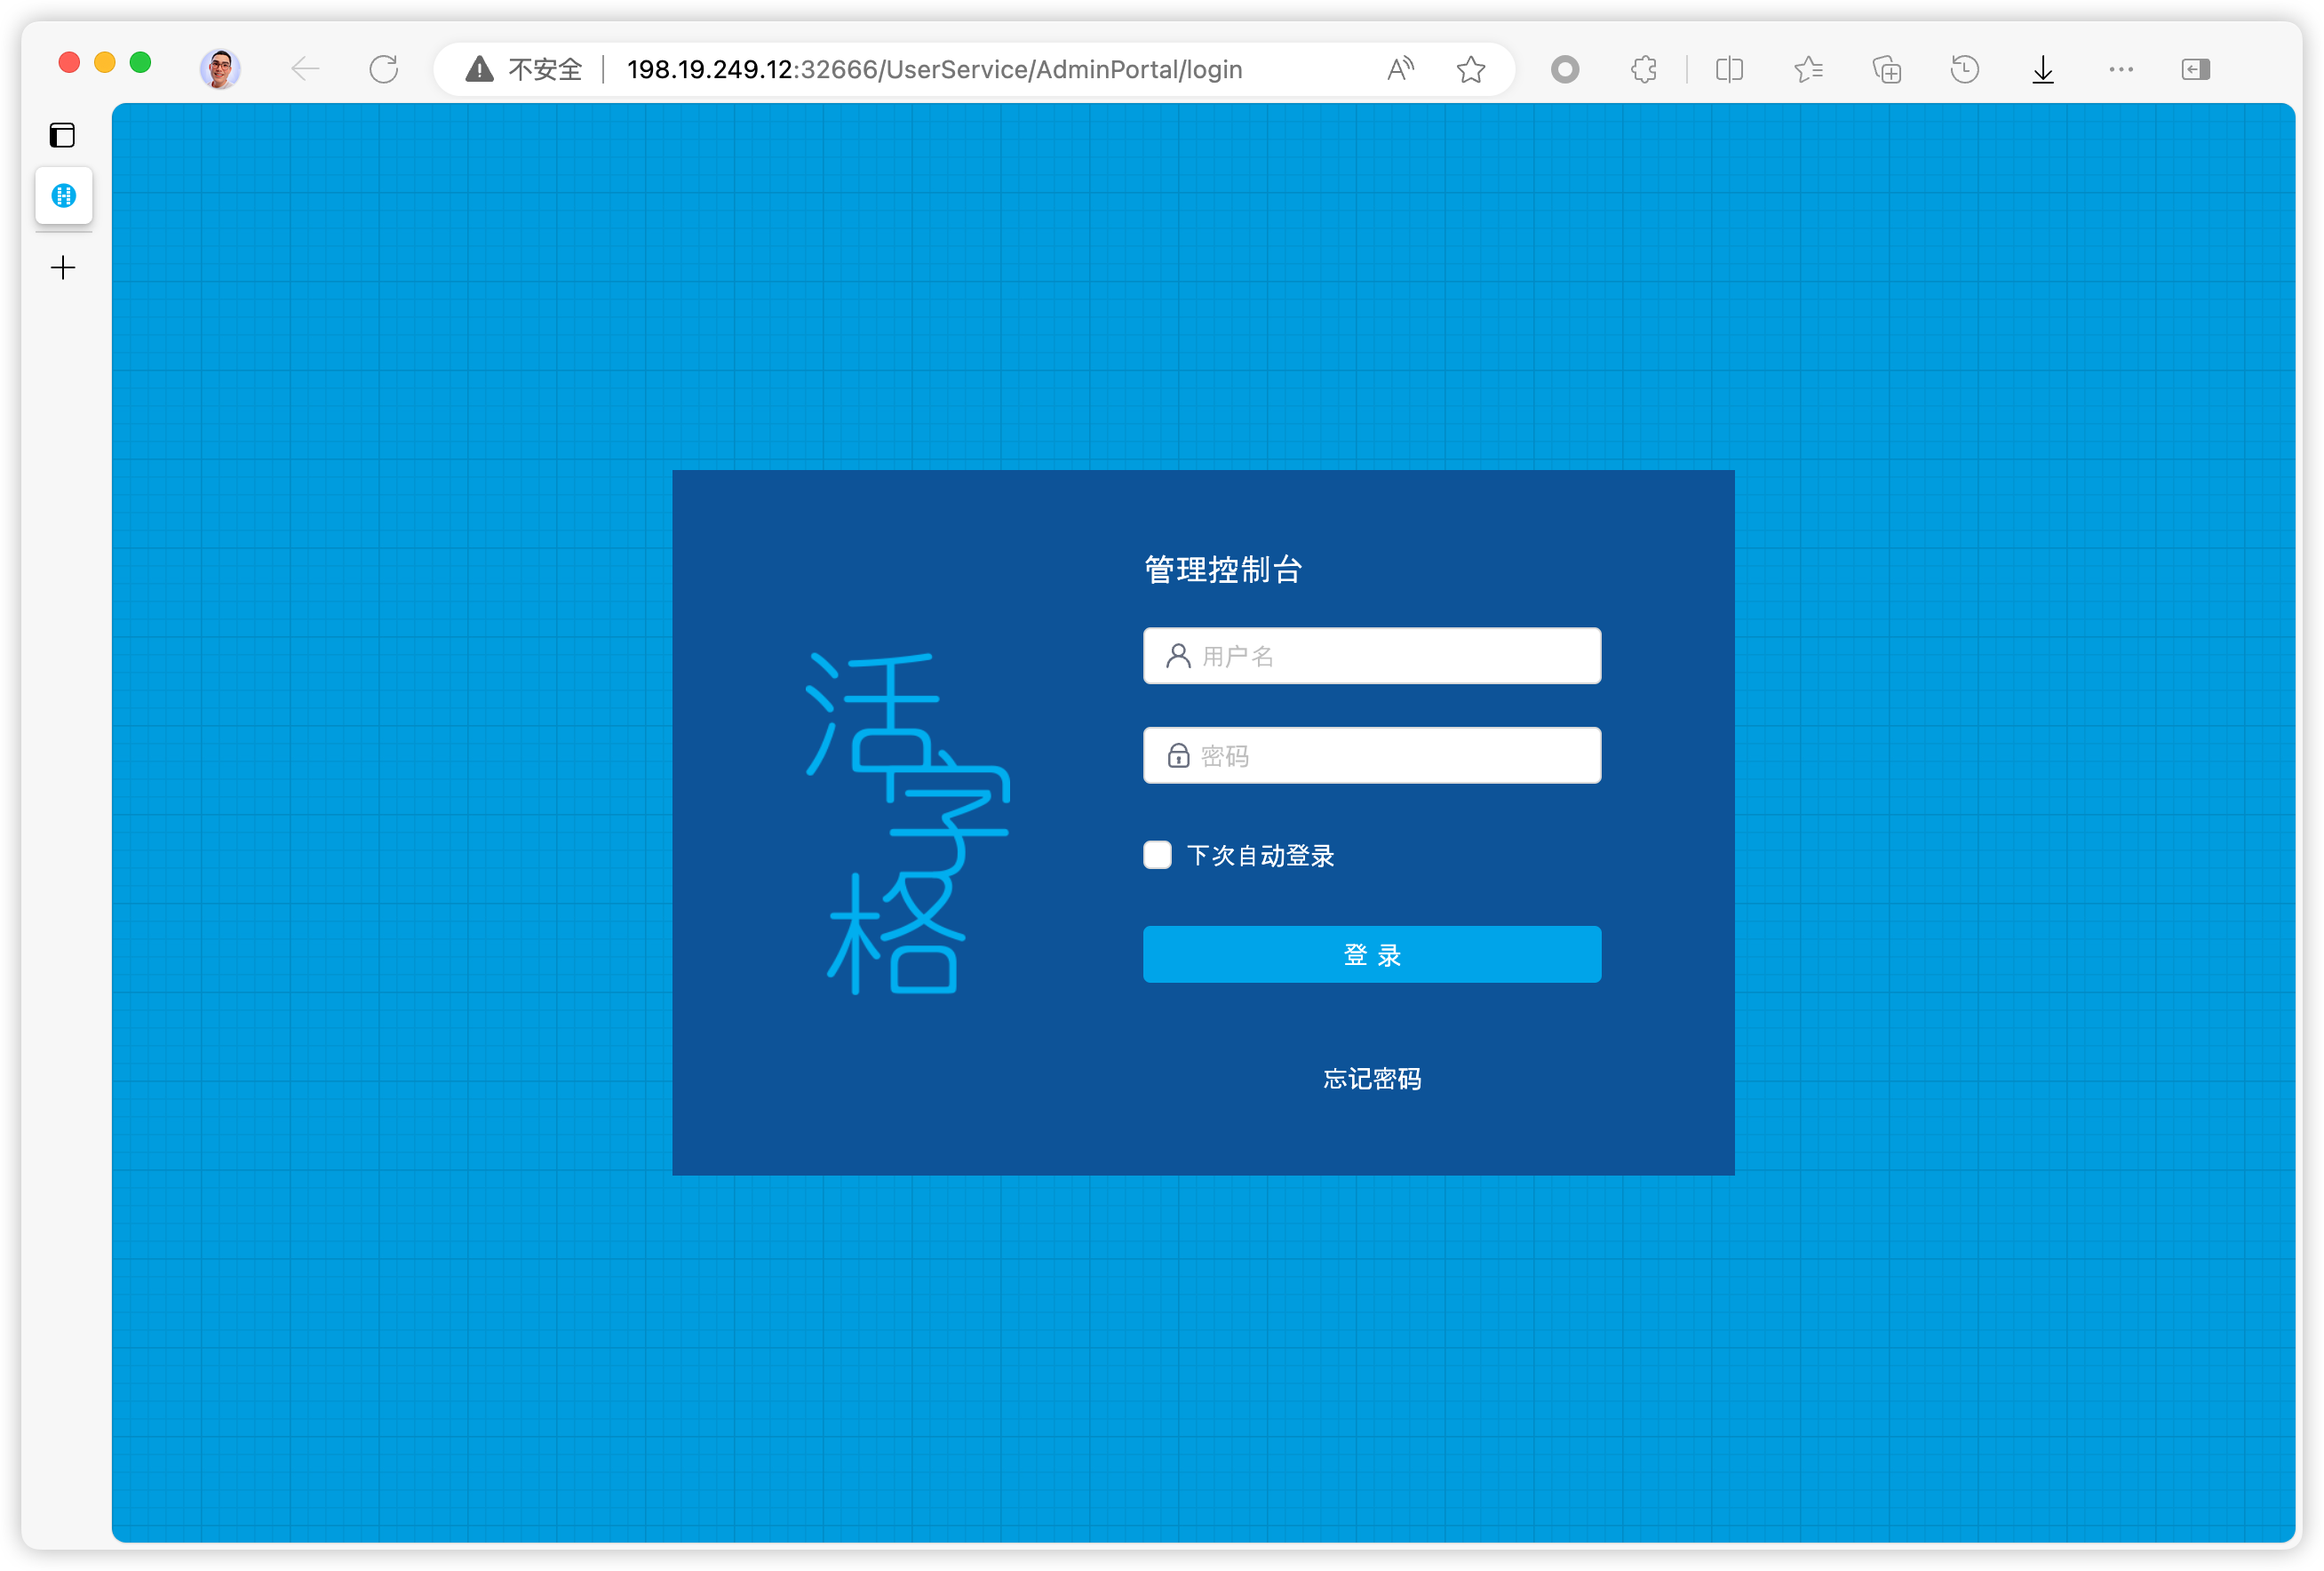The image size is (2324, 1571).
Task: Click the 密码 password field
Action: pyautogui.click(x=1372, y=755)
